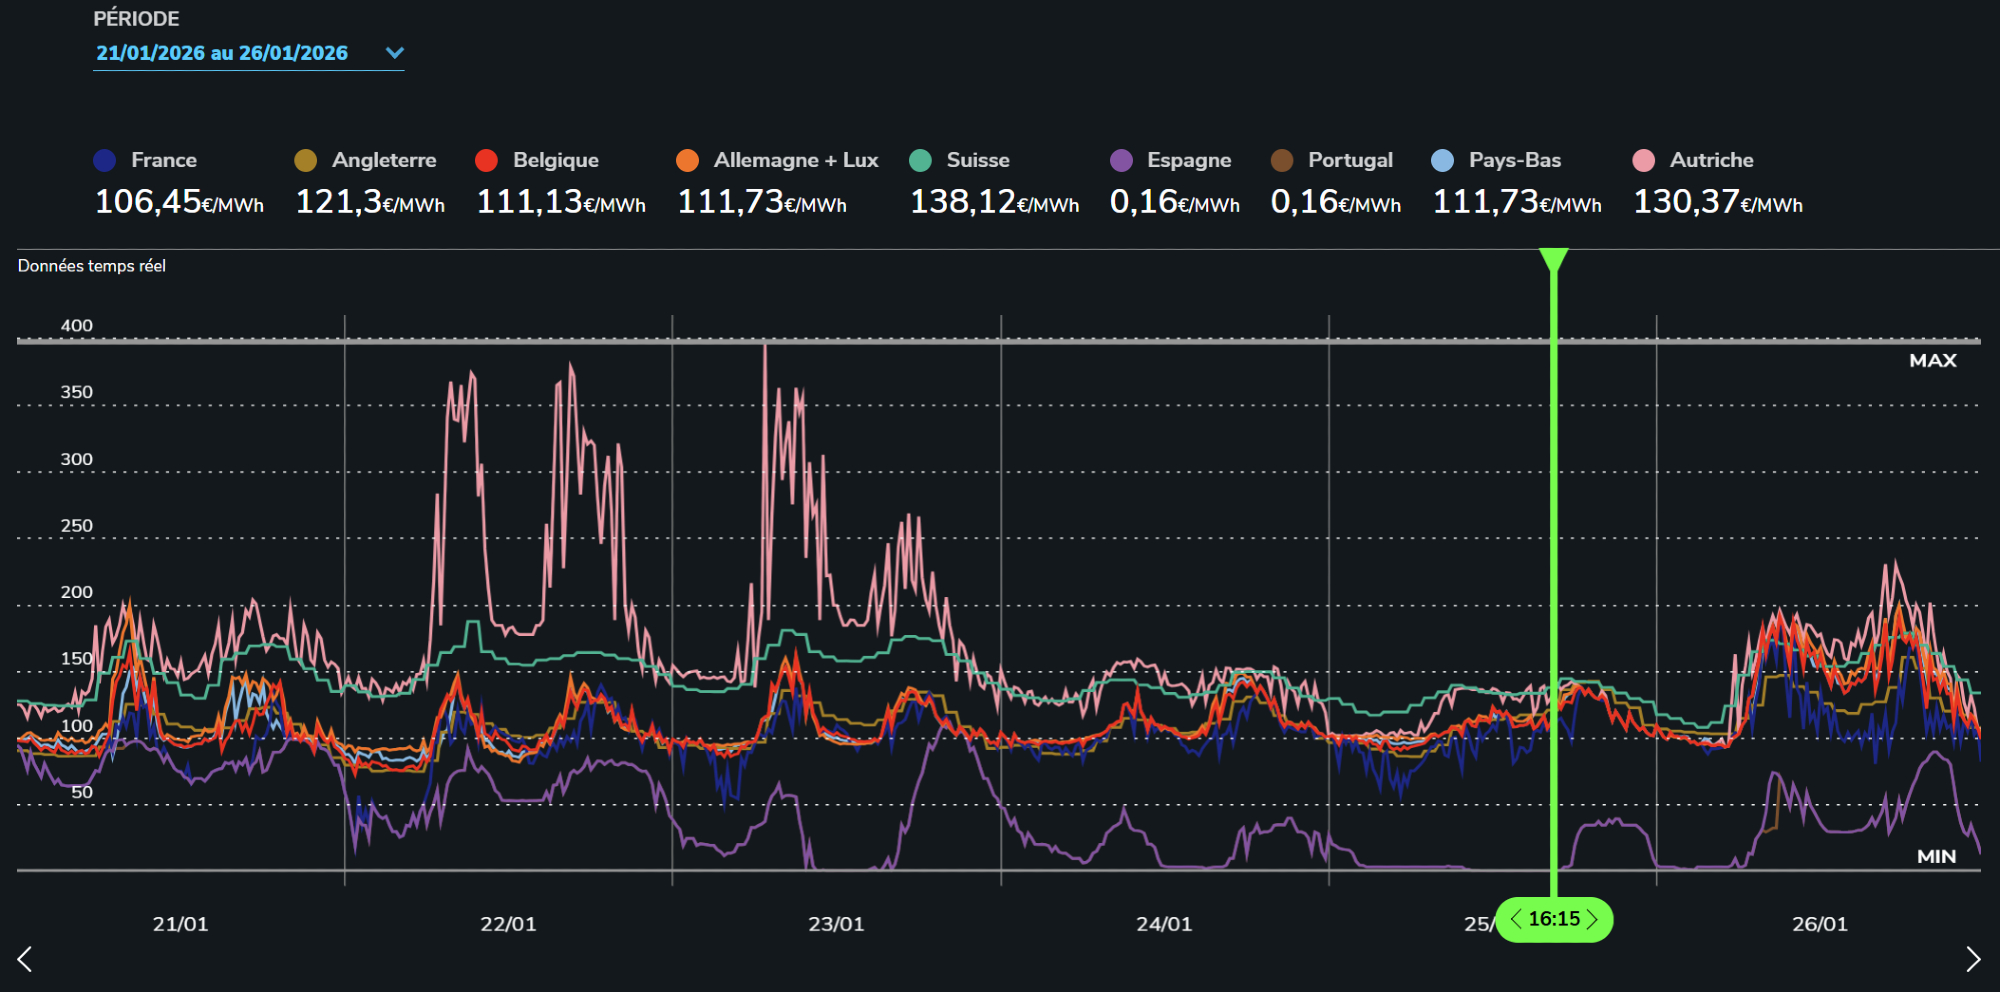Click the 22/01 date label on axis
This screenshot has height=992, width=2000.
pos(508,924)
